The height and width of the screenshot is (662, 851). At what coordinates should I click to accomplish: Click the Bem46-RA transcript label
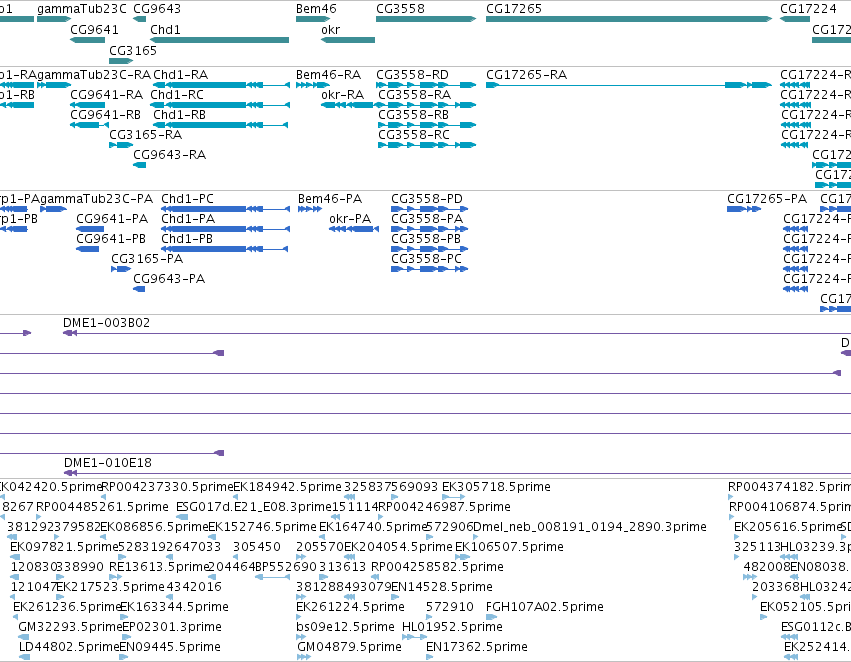(x=328, y=74)
